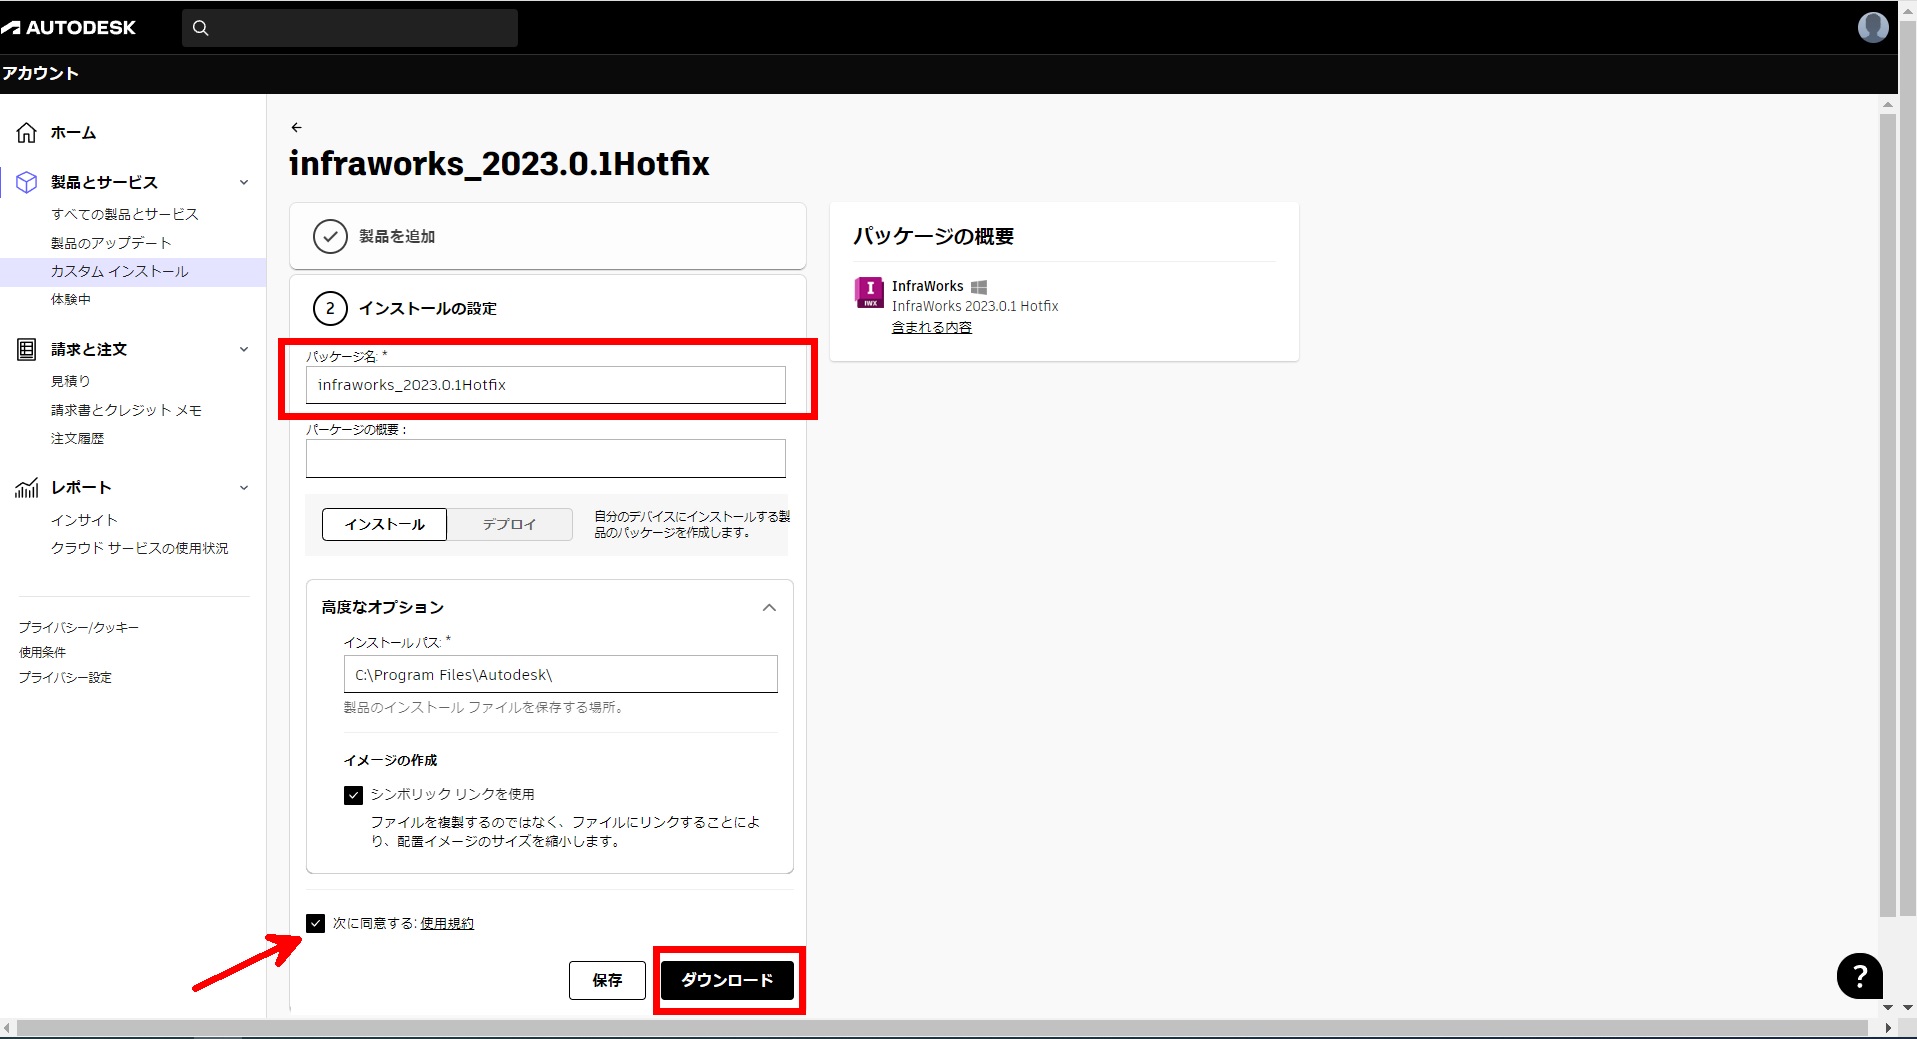Open プライバシー設定 link
Screen dimensions: 1917x1039
(65, 677)
